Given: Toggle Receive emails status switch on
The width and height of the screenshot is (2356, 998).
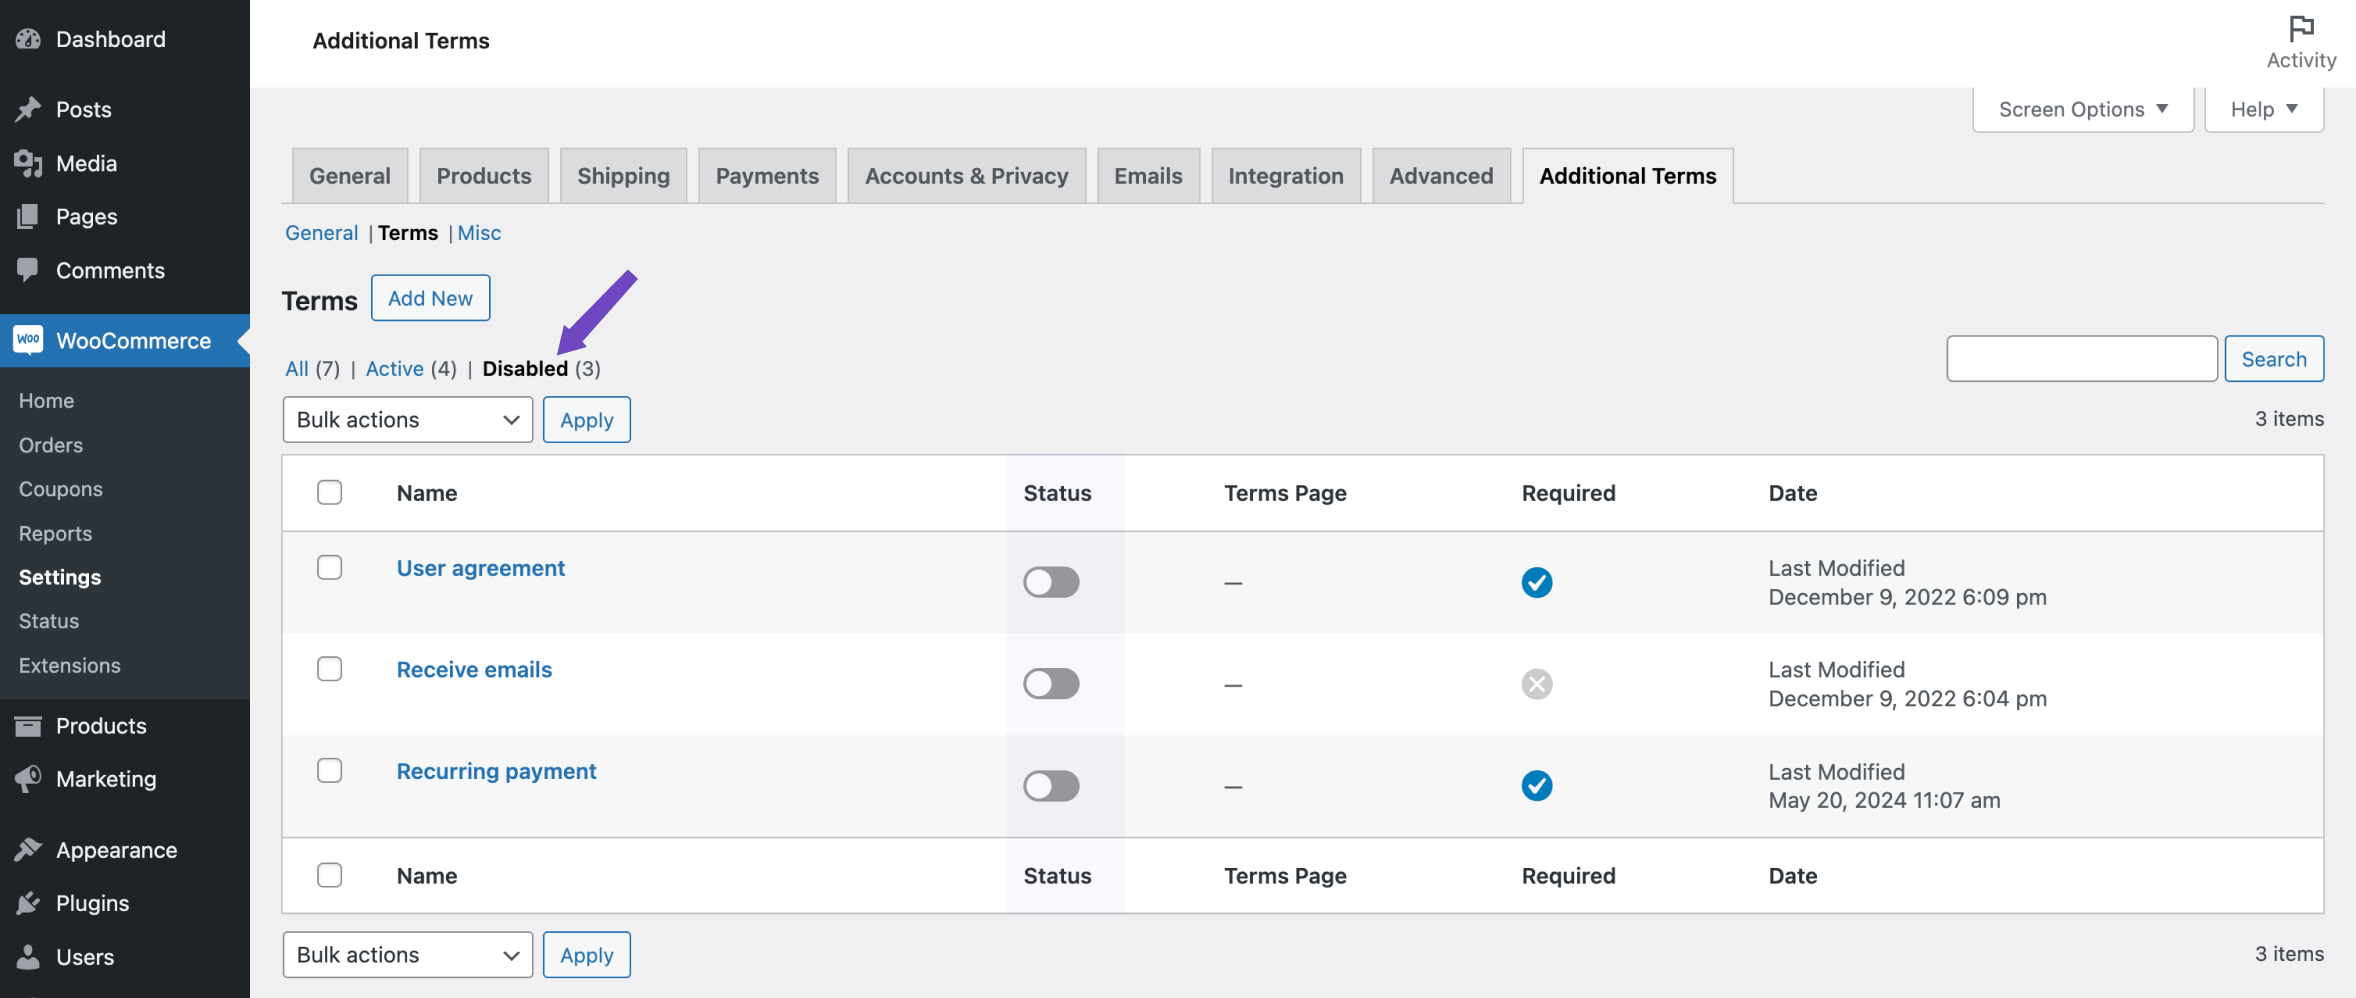Looking at the screenshot, I should [x=1050, y=684].
